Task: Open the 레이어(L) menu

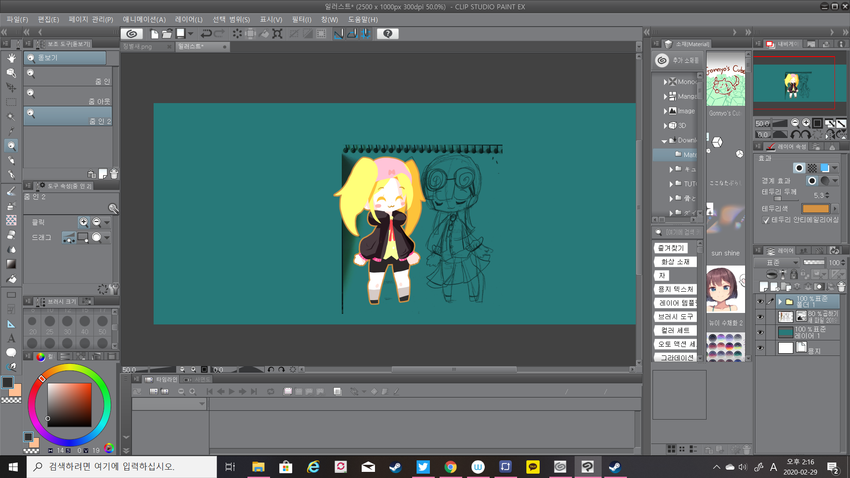Action: pyautogui.click(x=189, y=20)
